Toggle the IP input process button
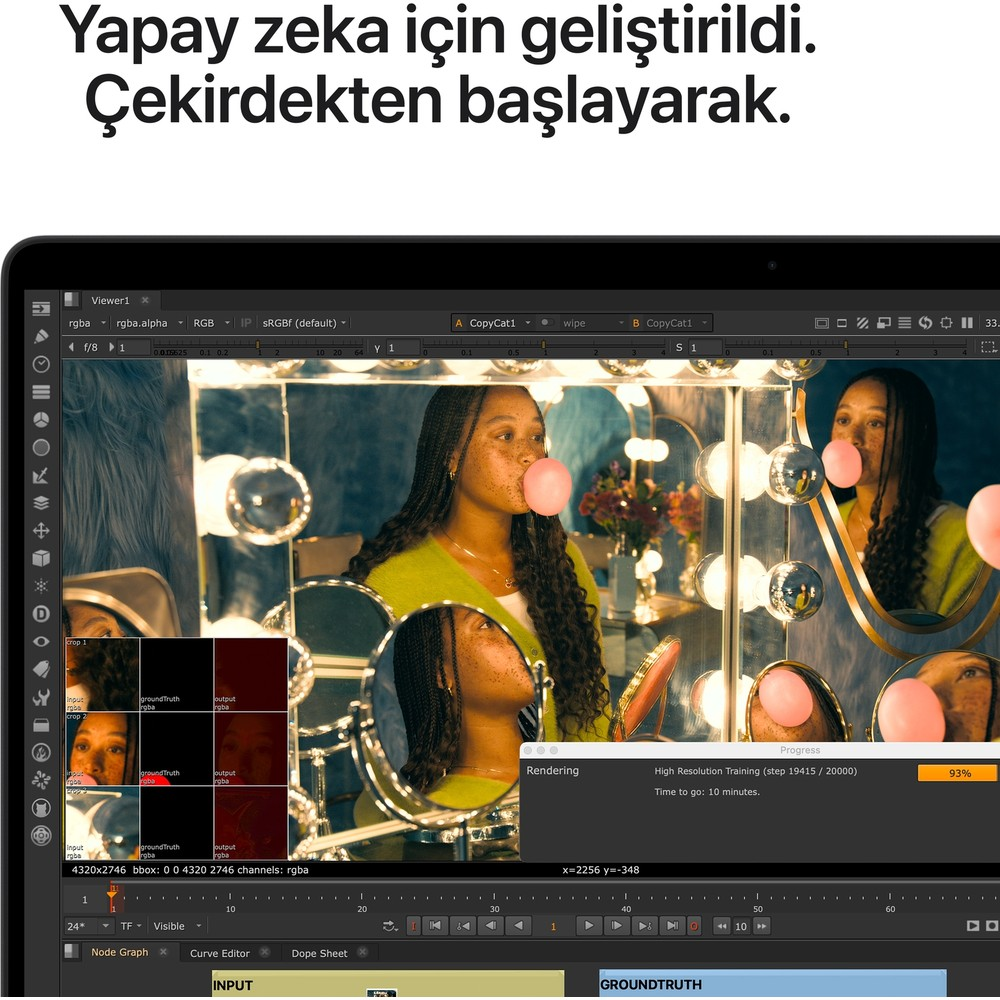 click(246, 323)
